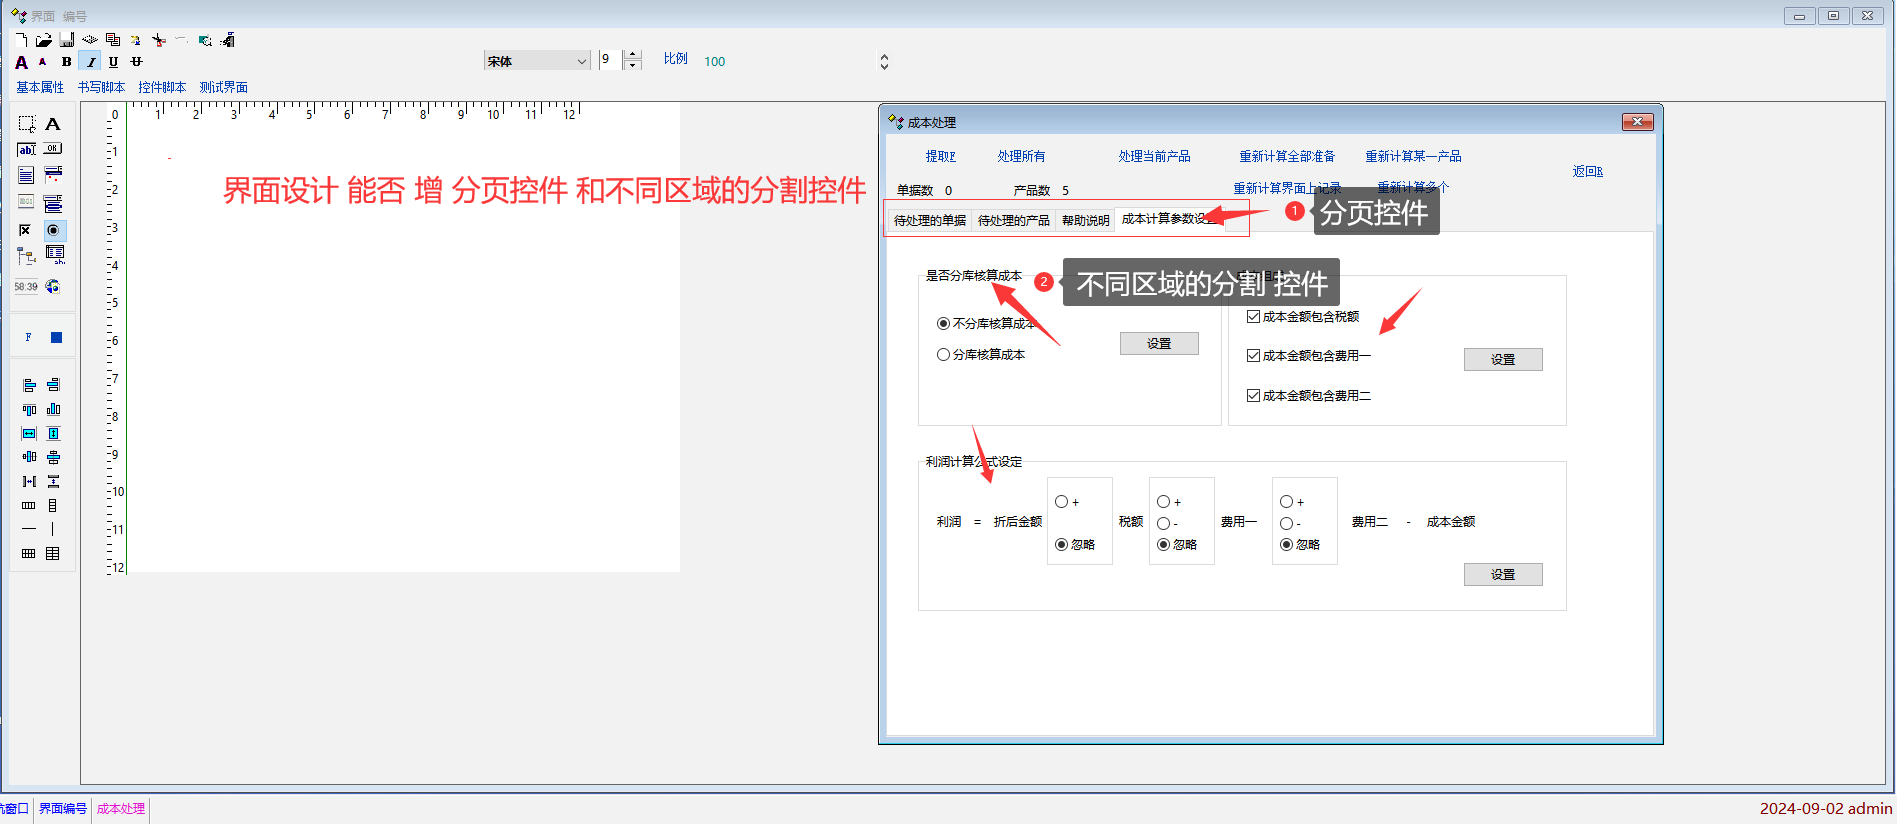Open the 控件脚本 tab
This screenshot has width=1897, height=824.
(162, 88)
